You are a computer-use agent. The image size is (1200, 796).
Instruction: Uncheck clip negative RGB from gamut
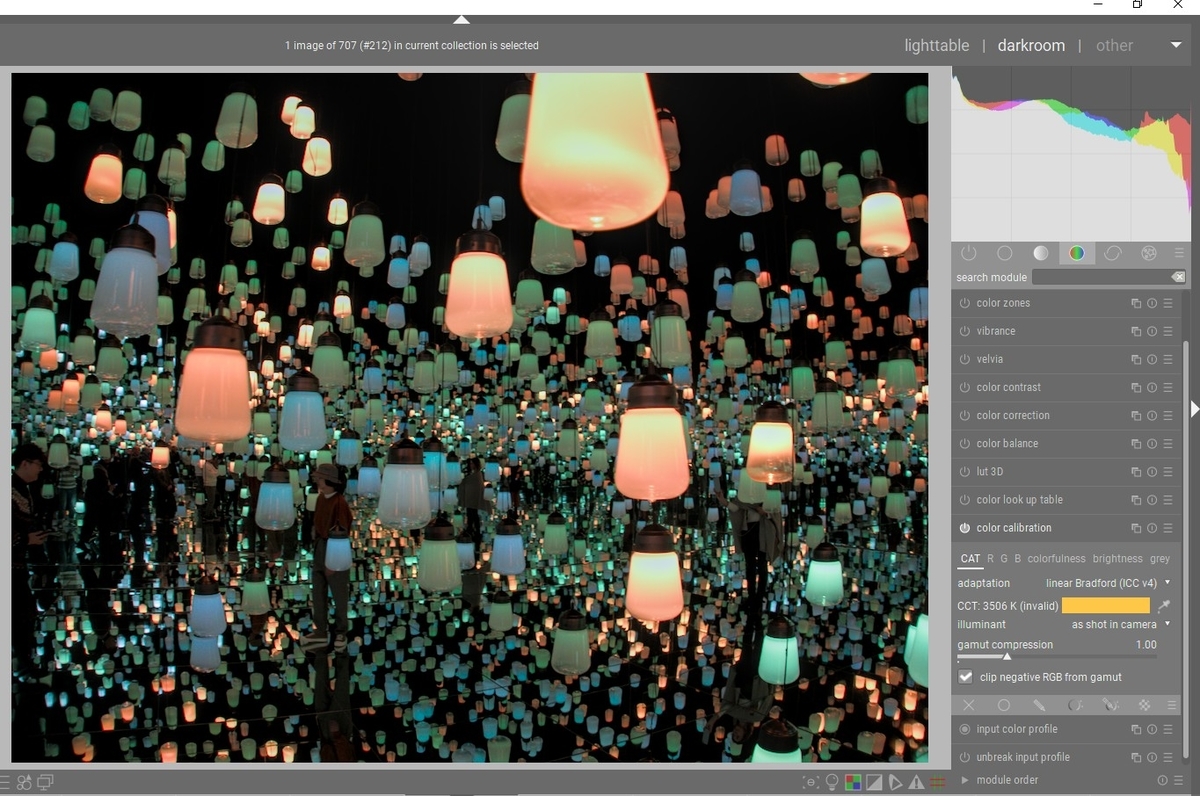tap(966, 677)
